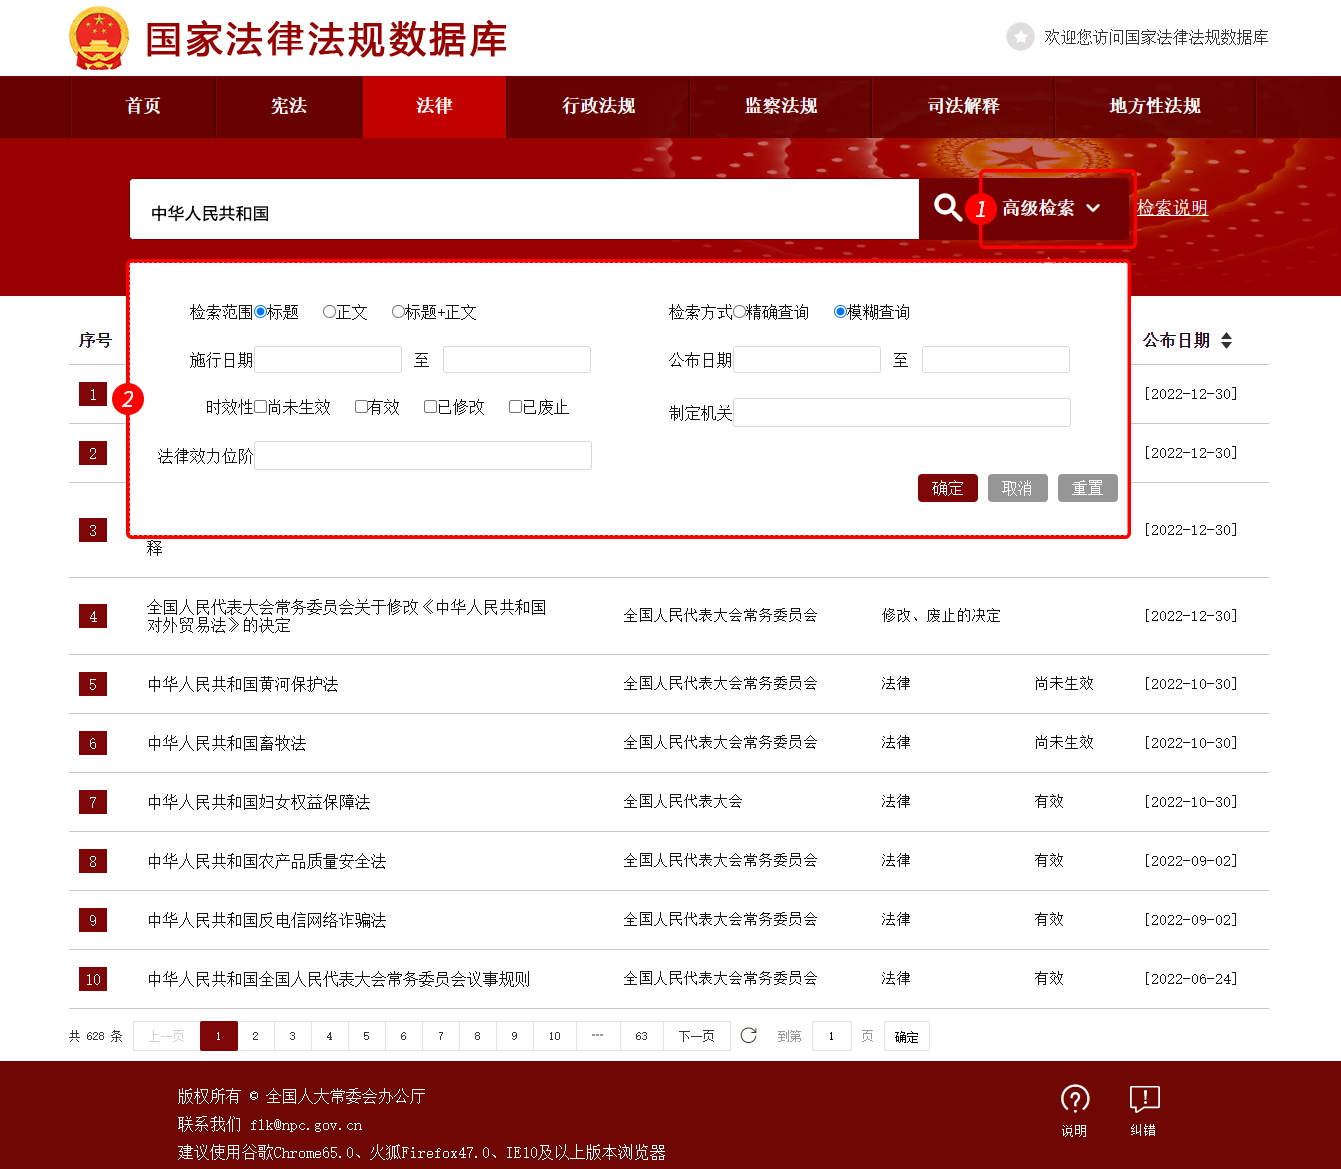The height and width of the screenshot is (1169, 1341).
Task: Sort results by 公布日期 arrows
Action: [1227, 341]
